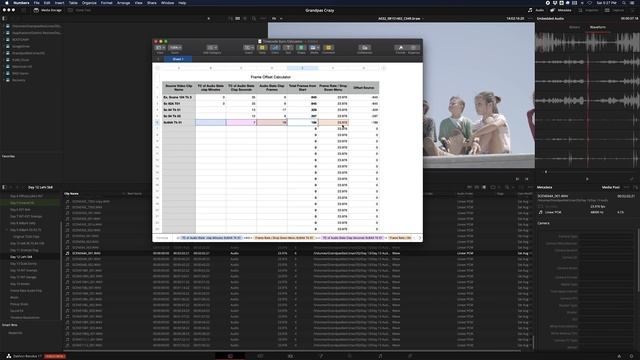
Task: Switch to the Meters tab
Action: (x=574, y=27)
